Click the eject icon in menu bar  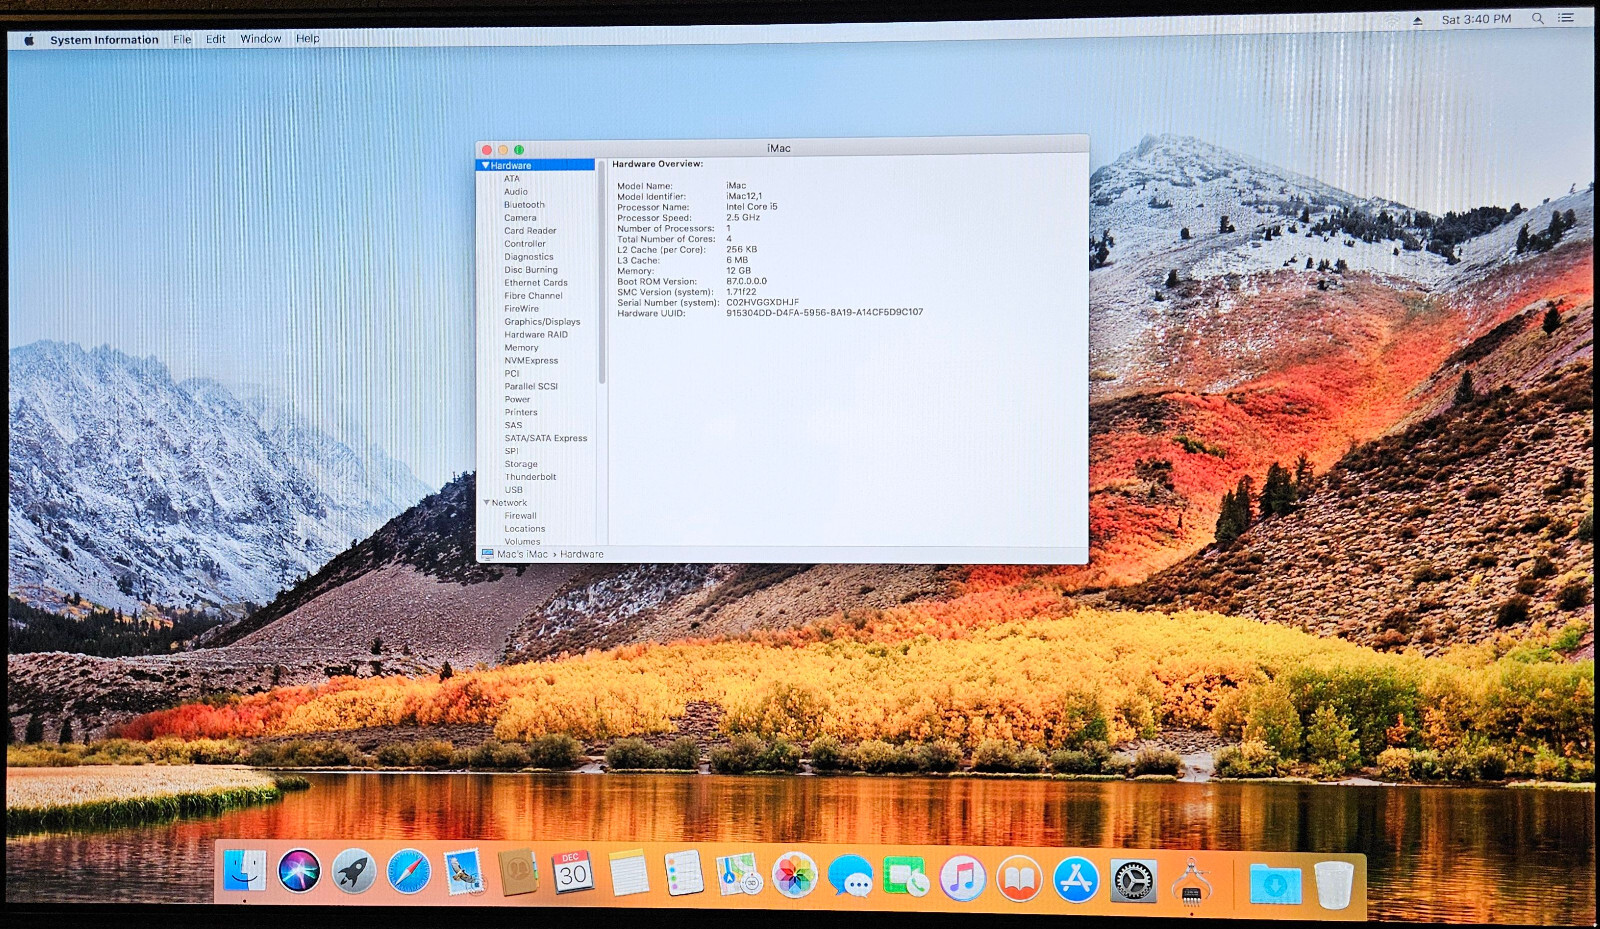(x=1417, y=20)
